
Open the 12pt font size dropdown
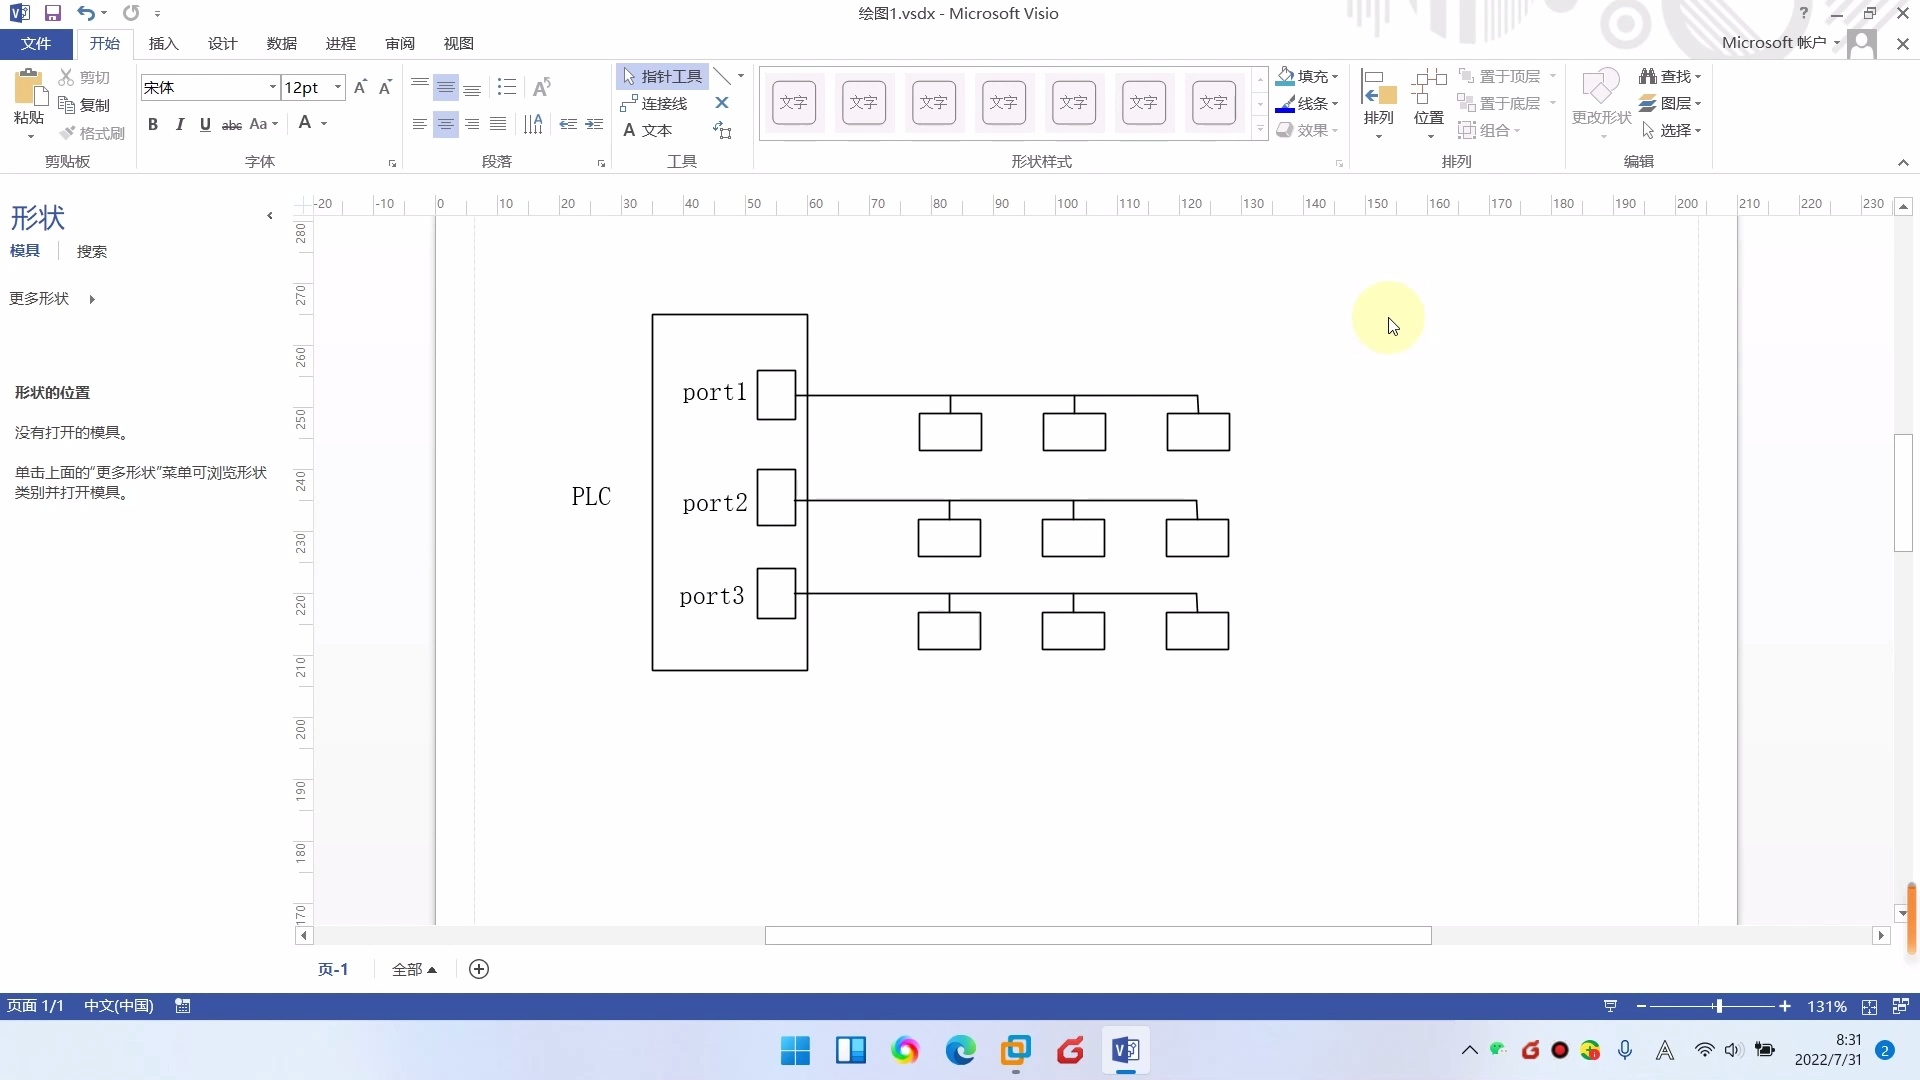336,87
